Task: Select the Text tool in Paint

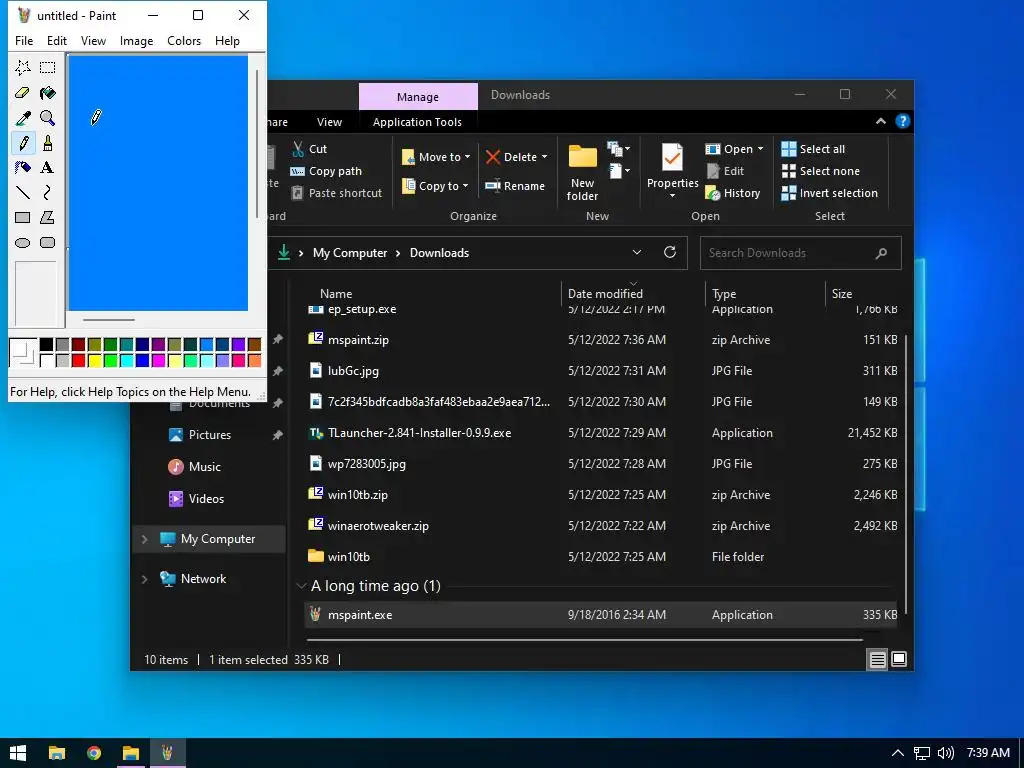Action: click(48, 167)
